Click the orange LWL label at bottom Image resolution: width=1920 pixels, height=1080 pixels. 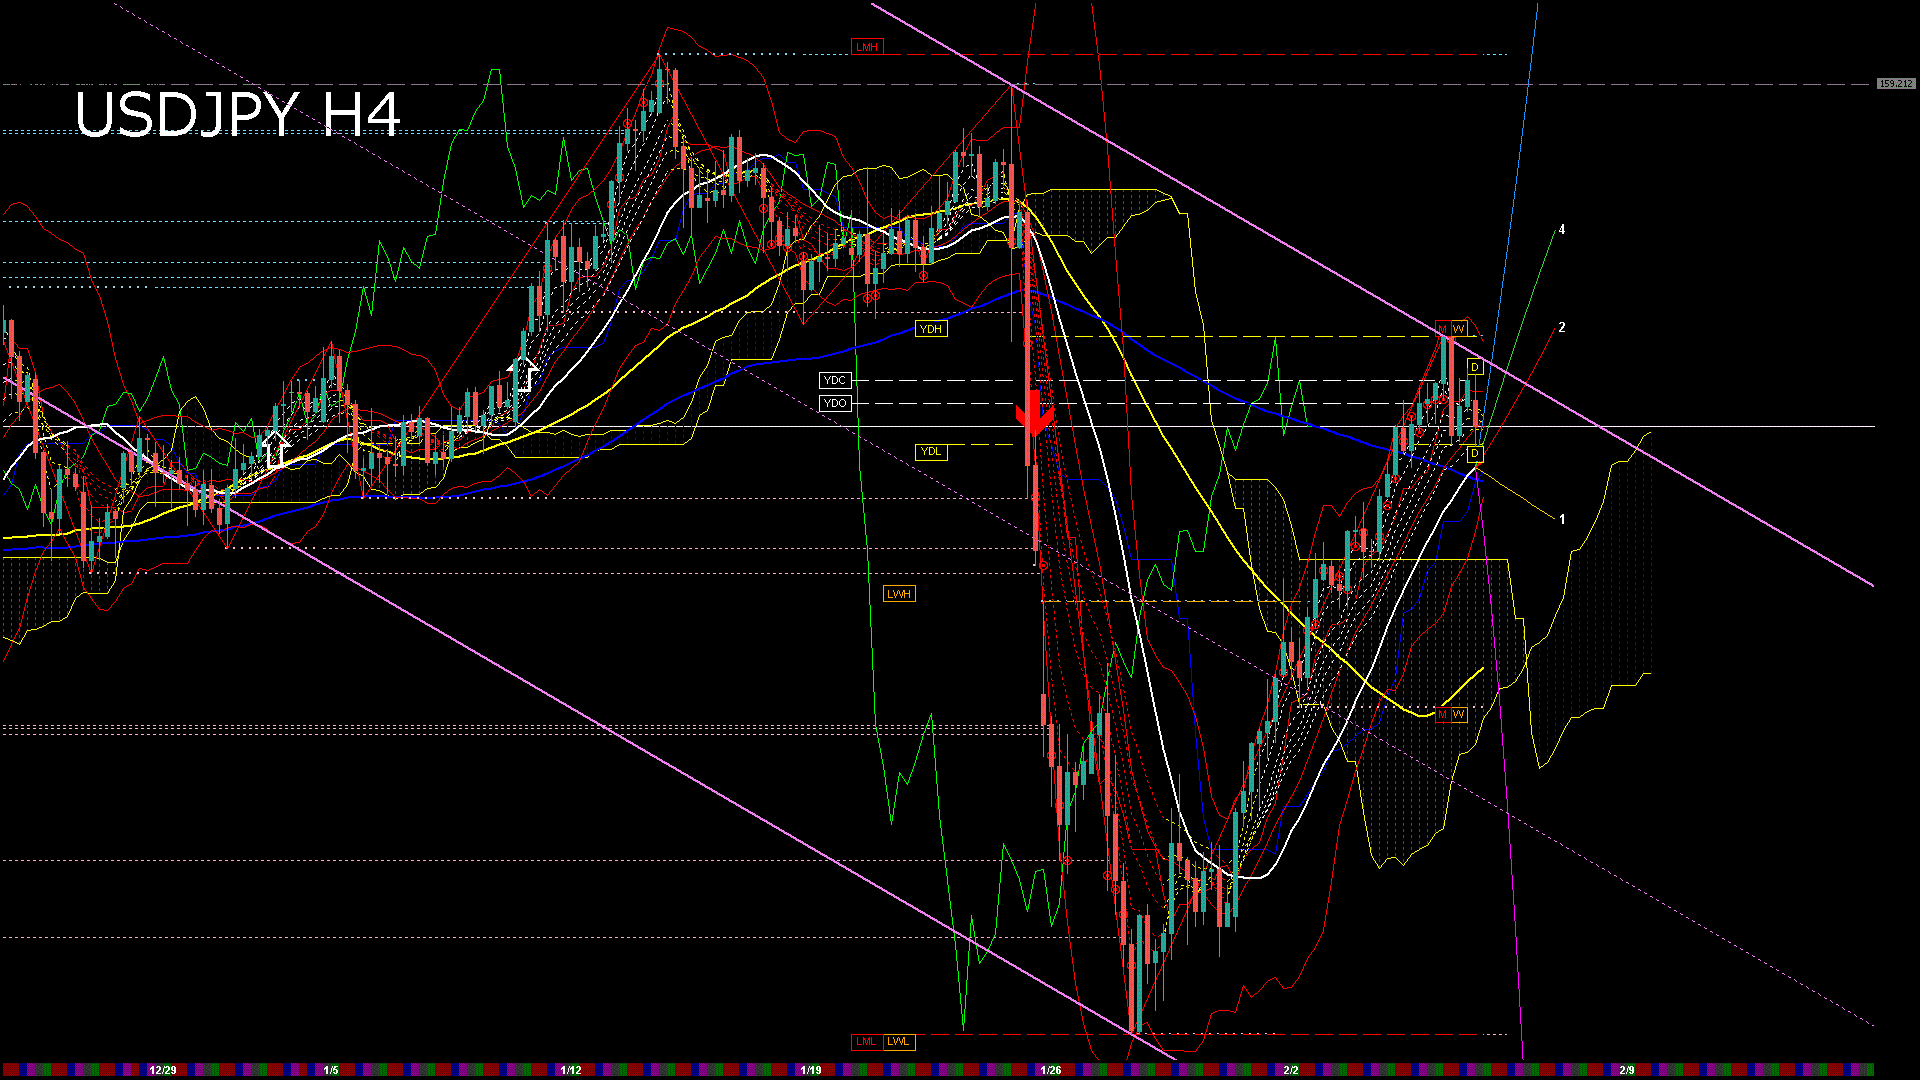click(898, 1042)
